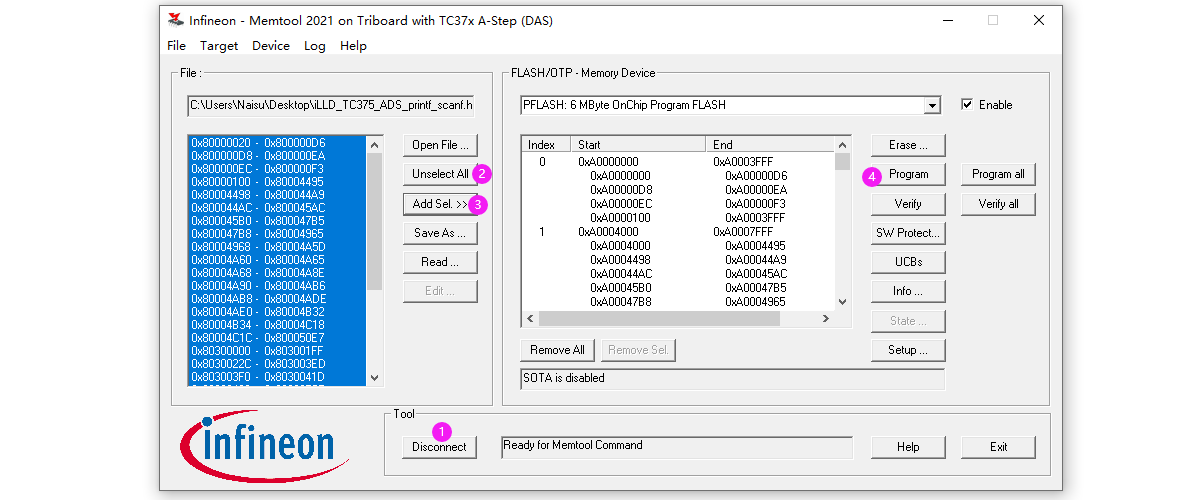This screenshot has height=500, width=1200.
Task: Select sector index 1 row 0xA0004000
Action: click(678, 231)
